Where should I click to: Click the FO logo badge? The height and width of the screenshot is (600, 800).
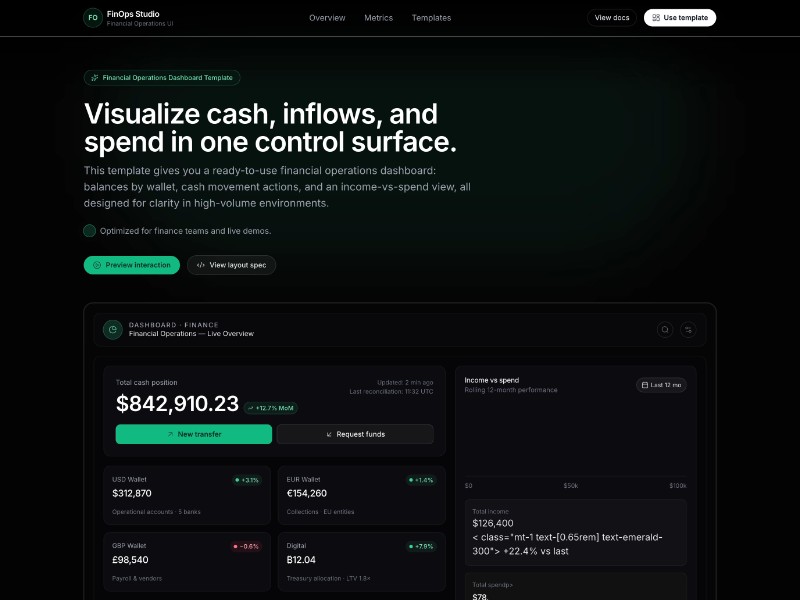93,18
